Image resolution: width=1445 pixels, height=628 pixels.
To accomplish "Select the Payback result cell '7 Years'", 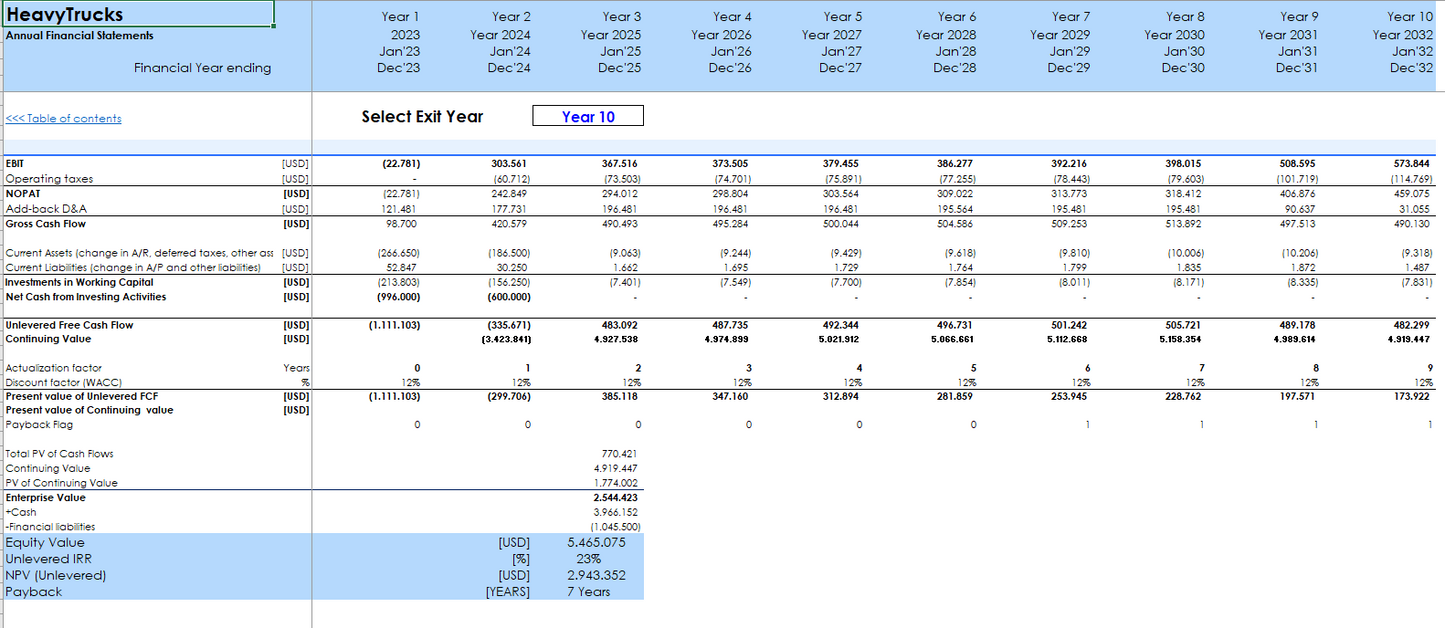I will pyautogui.click(x=588, y=591).
